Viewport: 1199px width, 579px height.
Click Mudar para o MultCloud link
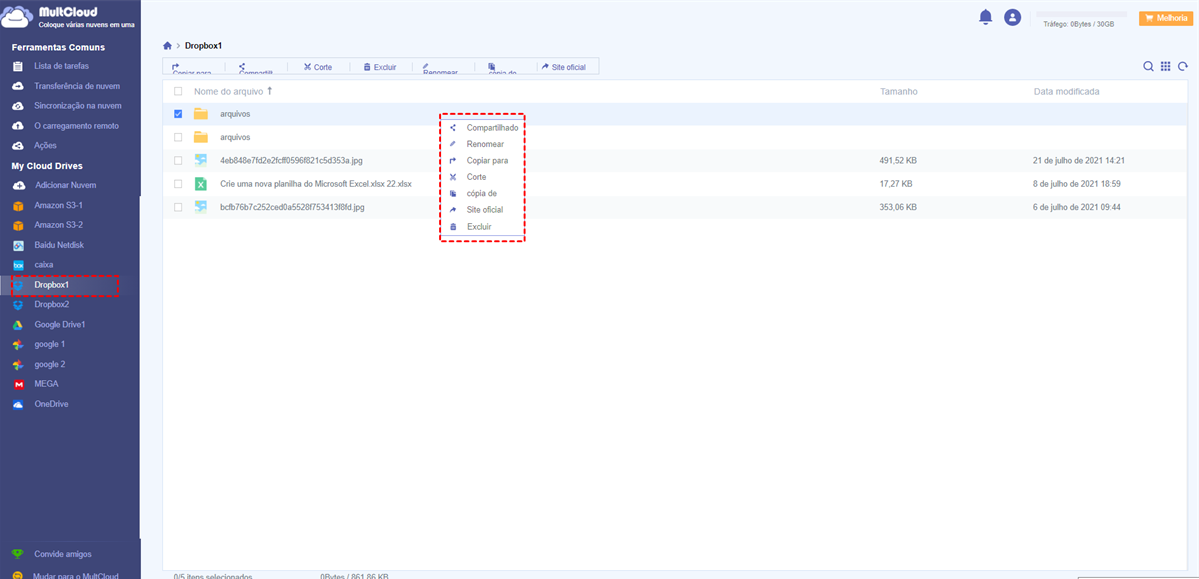76,575
